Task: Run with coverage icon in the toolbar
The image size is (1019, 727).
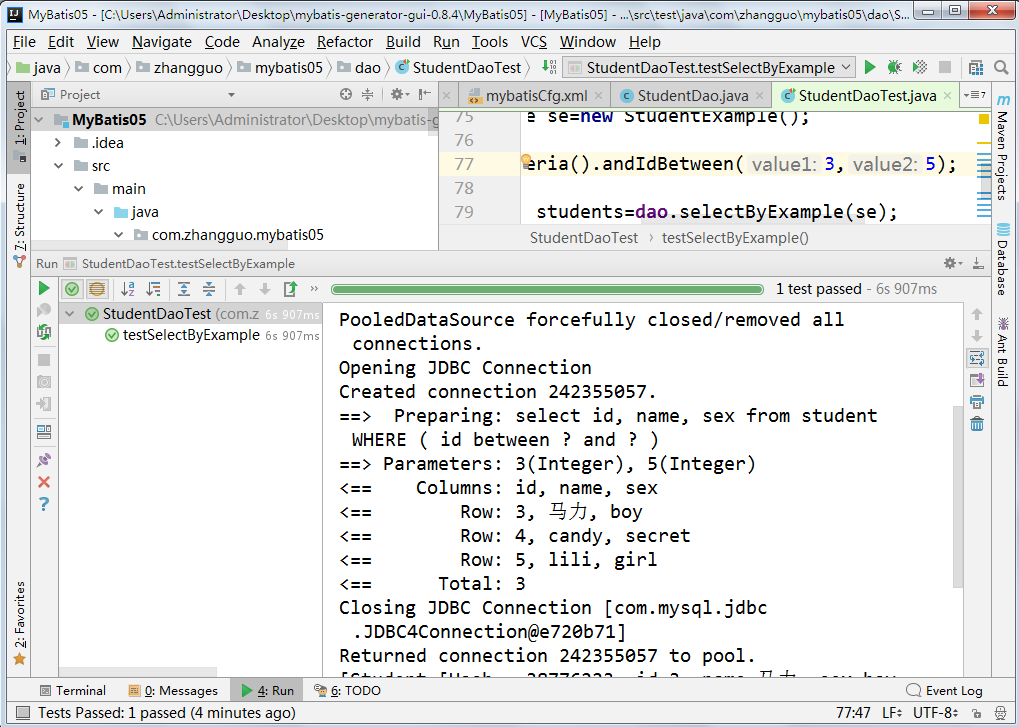Action: pyautogui.click(x=919, y=67)
